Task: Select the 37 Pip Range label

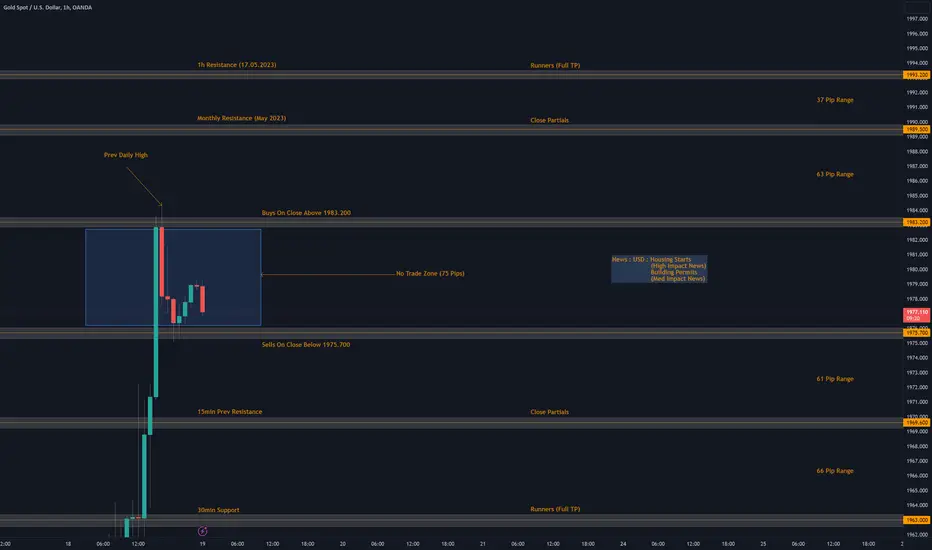Action: pos(835,100)
